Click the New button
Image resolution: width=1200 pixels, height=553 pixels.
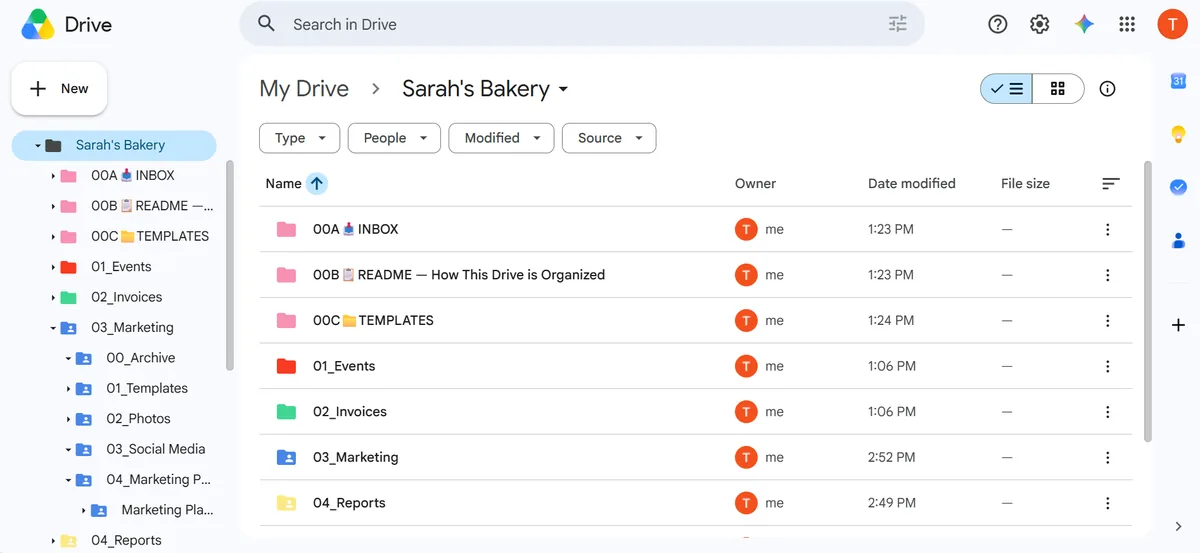click(59, 89)
